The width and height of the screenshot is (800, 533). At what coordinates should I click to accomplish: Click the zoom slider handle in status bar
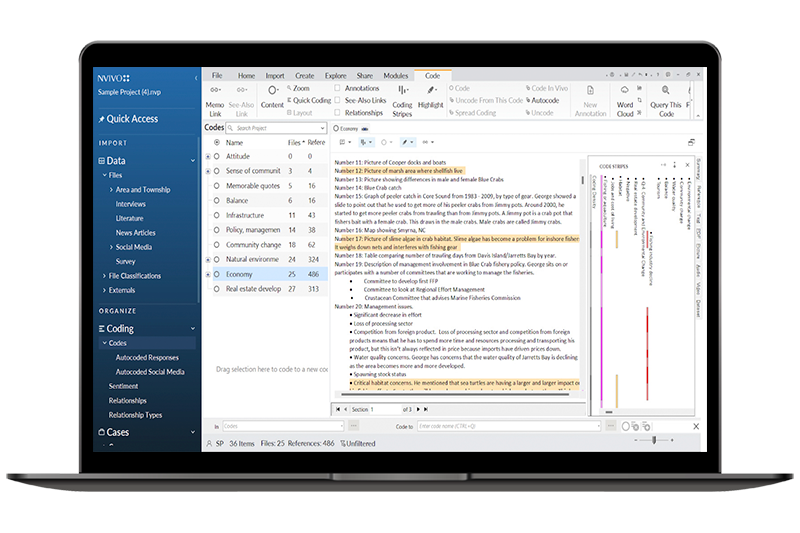pos(654,440)
